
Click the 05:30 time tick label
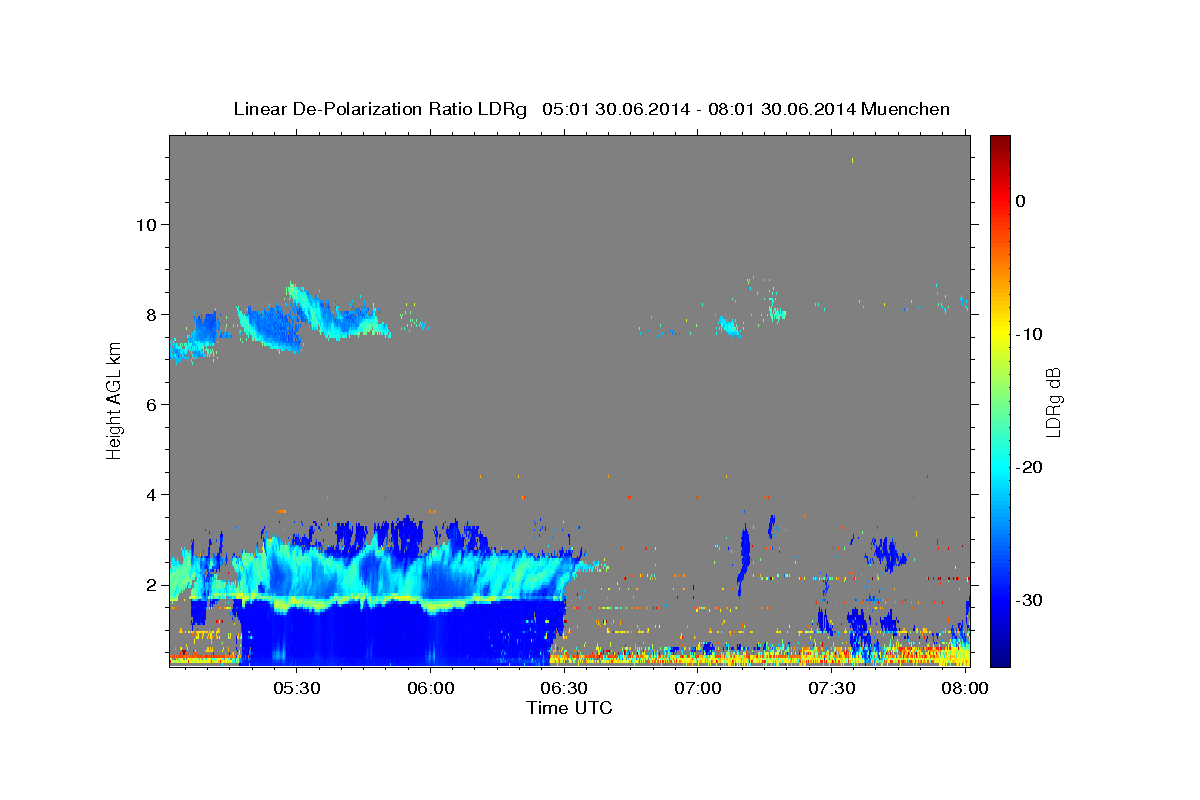297,689
